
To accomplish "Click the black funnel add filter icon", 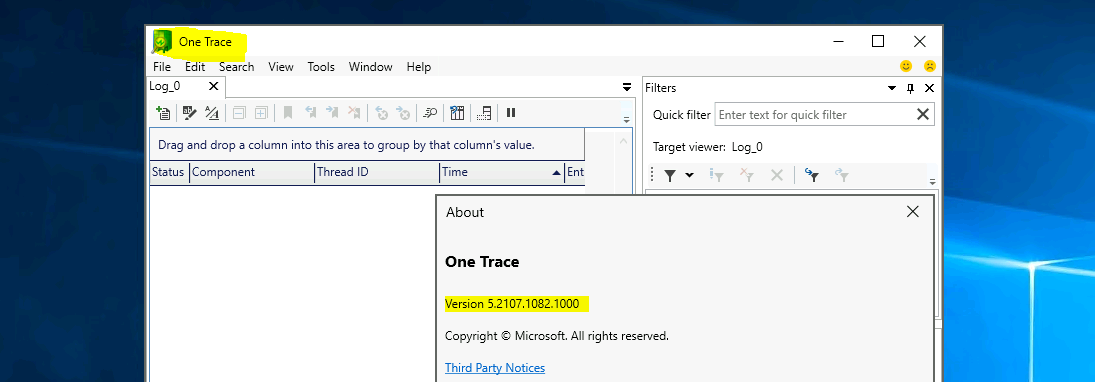I will [670, 175].
